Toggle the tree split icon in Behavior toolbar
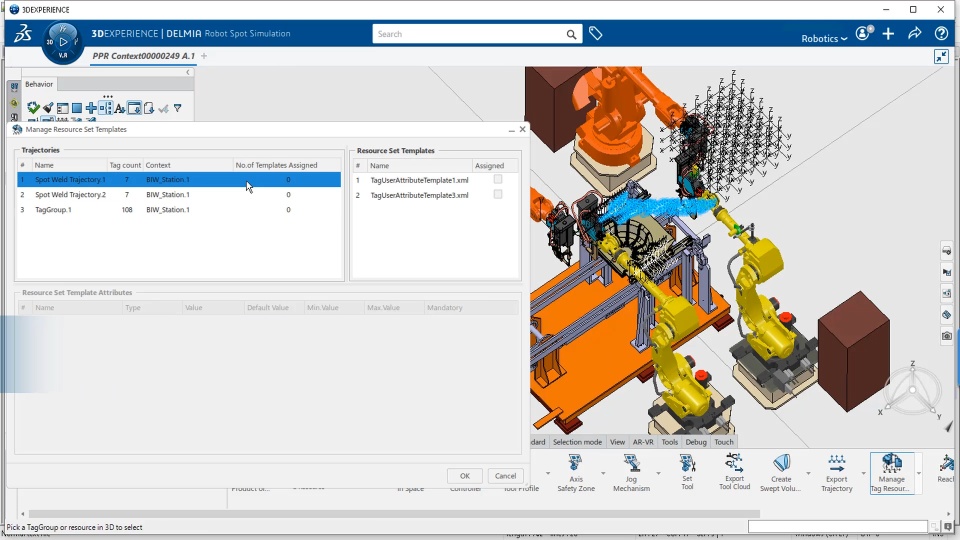Screen dimensions: 960x540 coord(105,108)
